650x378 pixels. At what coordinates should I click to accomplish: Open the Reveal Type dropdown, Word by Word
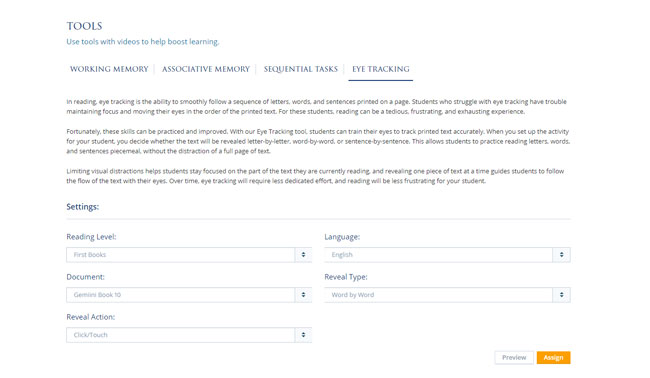coord(447,295)
